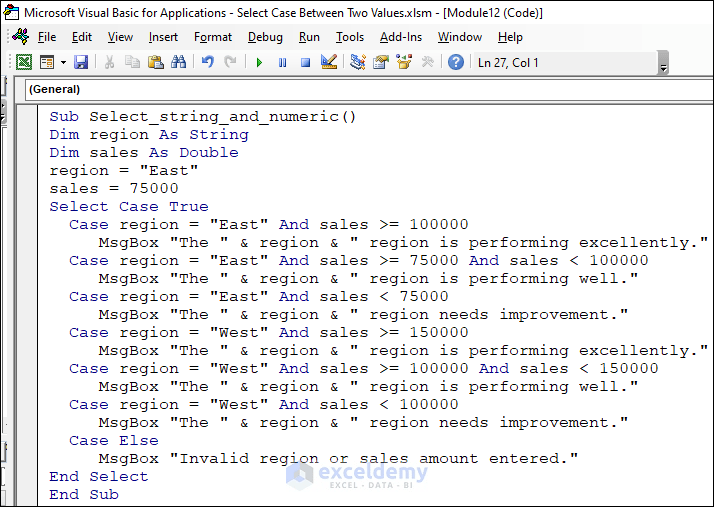
Task: Click the Toolbox hammer-and-wrench icon
Action: coord(428,61)
